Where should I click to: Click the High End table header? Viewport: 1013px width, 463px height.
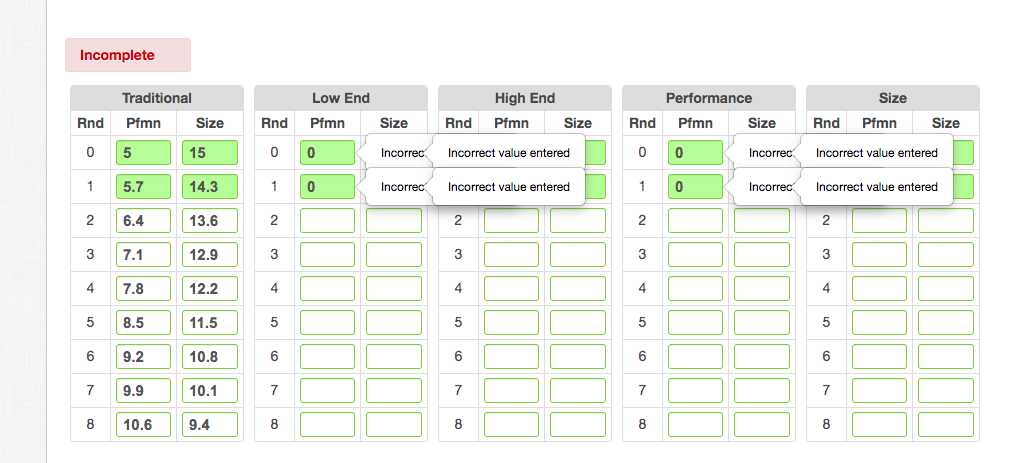(525, 98)
